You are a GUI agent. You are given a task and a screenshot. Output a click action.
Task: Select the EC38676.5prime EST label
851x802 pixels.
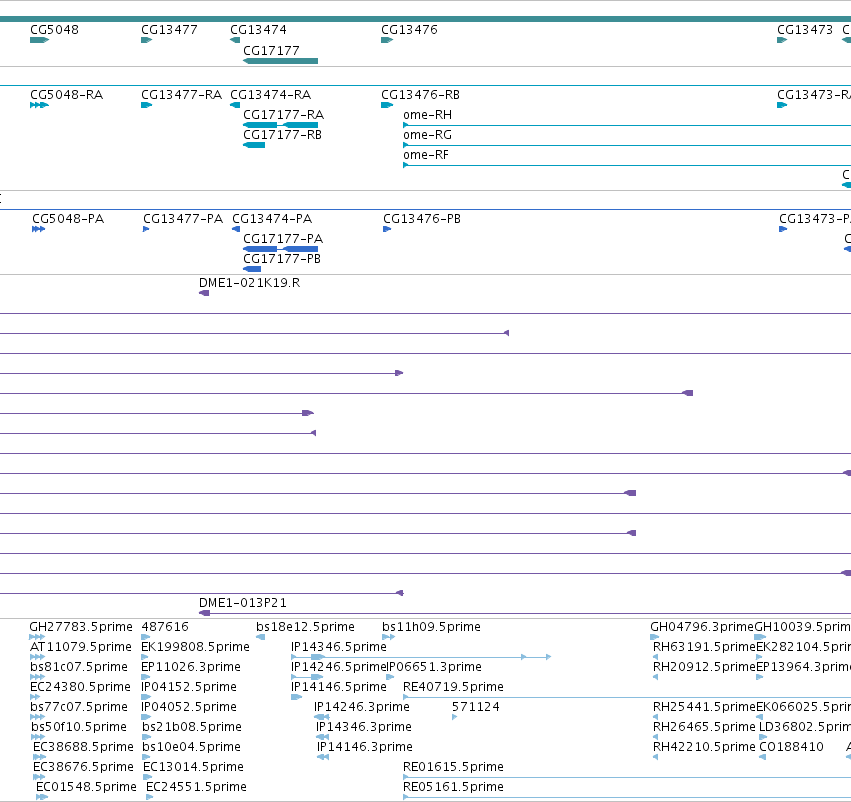pos(83,768)
